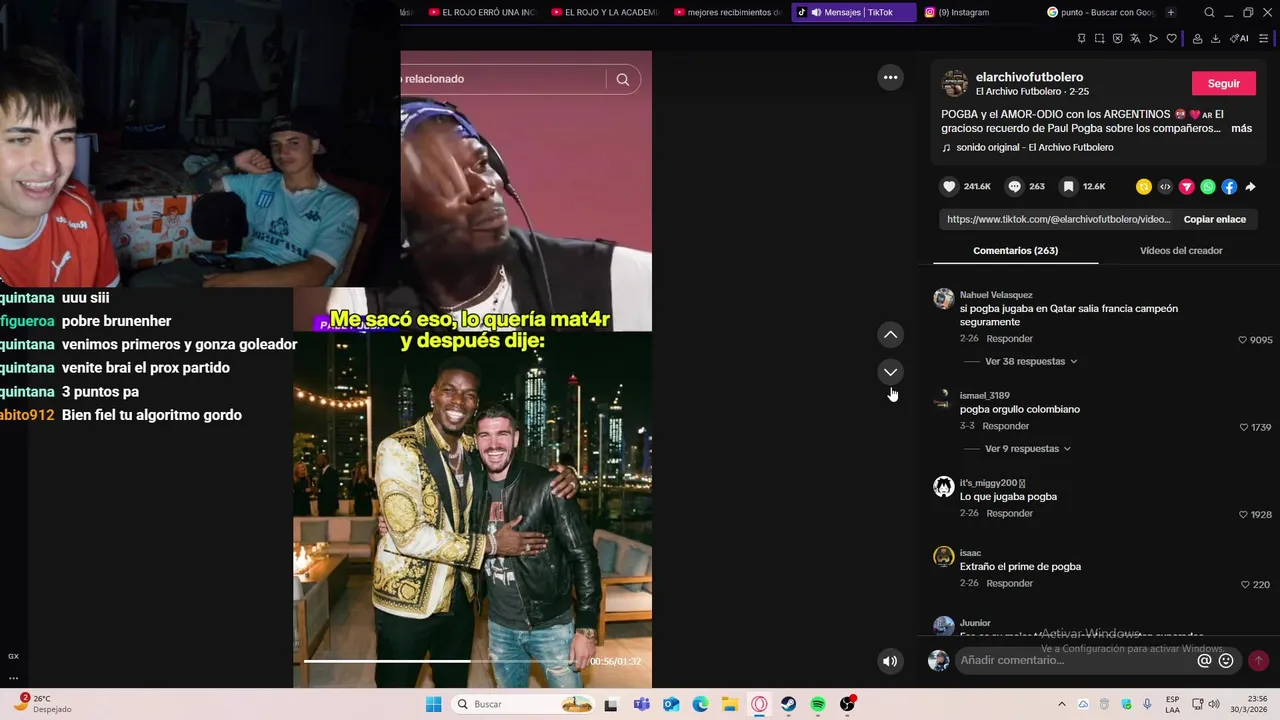Open 'mejores recibimientos' YouTube tab
Screen dimensions: 1280x720
[728, 12]
